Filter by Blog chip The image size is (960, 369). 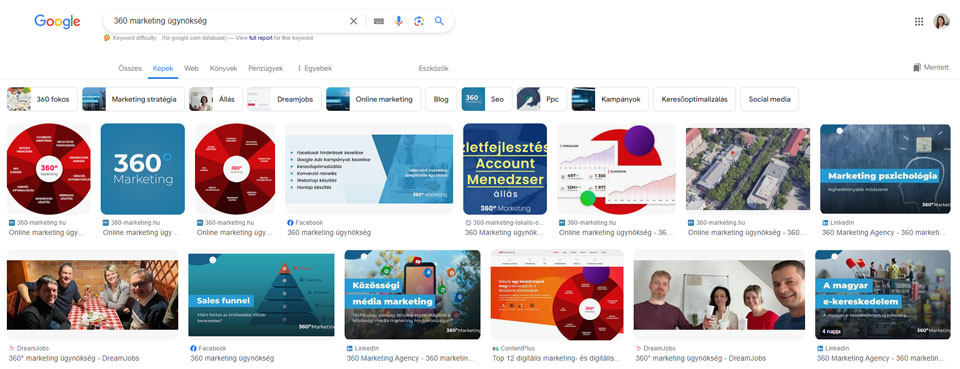click(x=441, y=99)
